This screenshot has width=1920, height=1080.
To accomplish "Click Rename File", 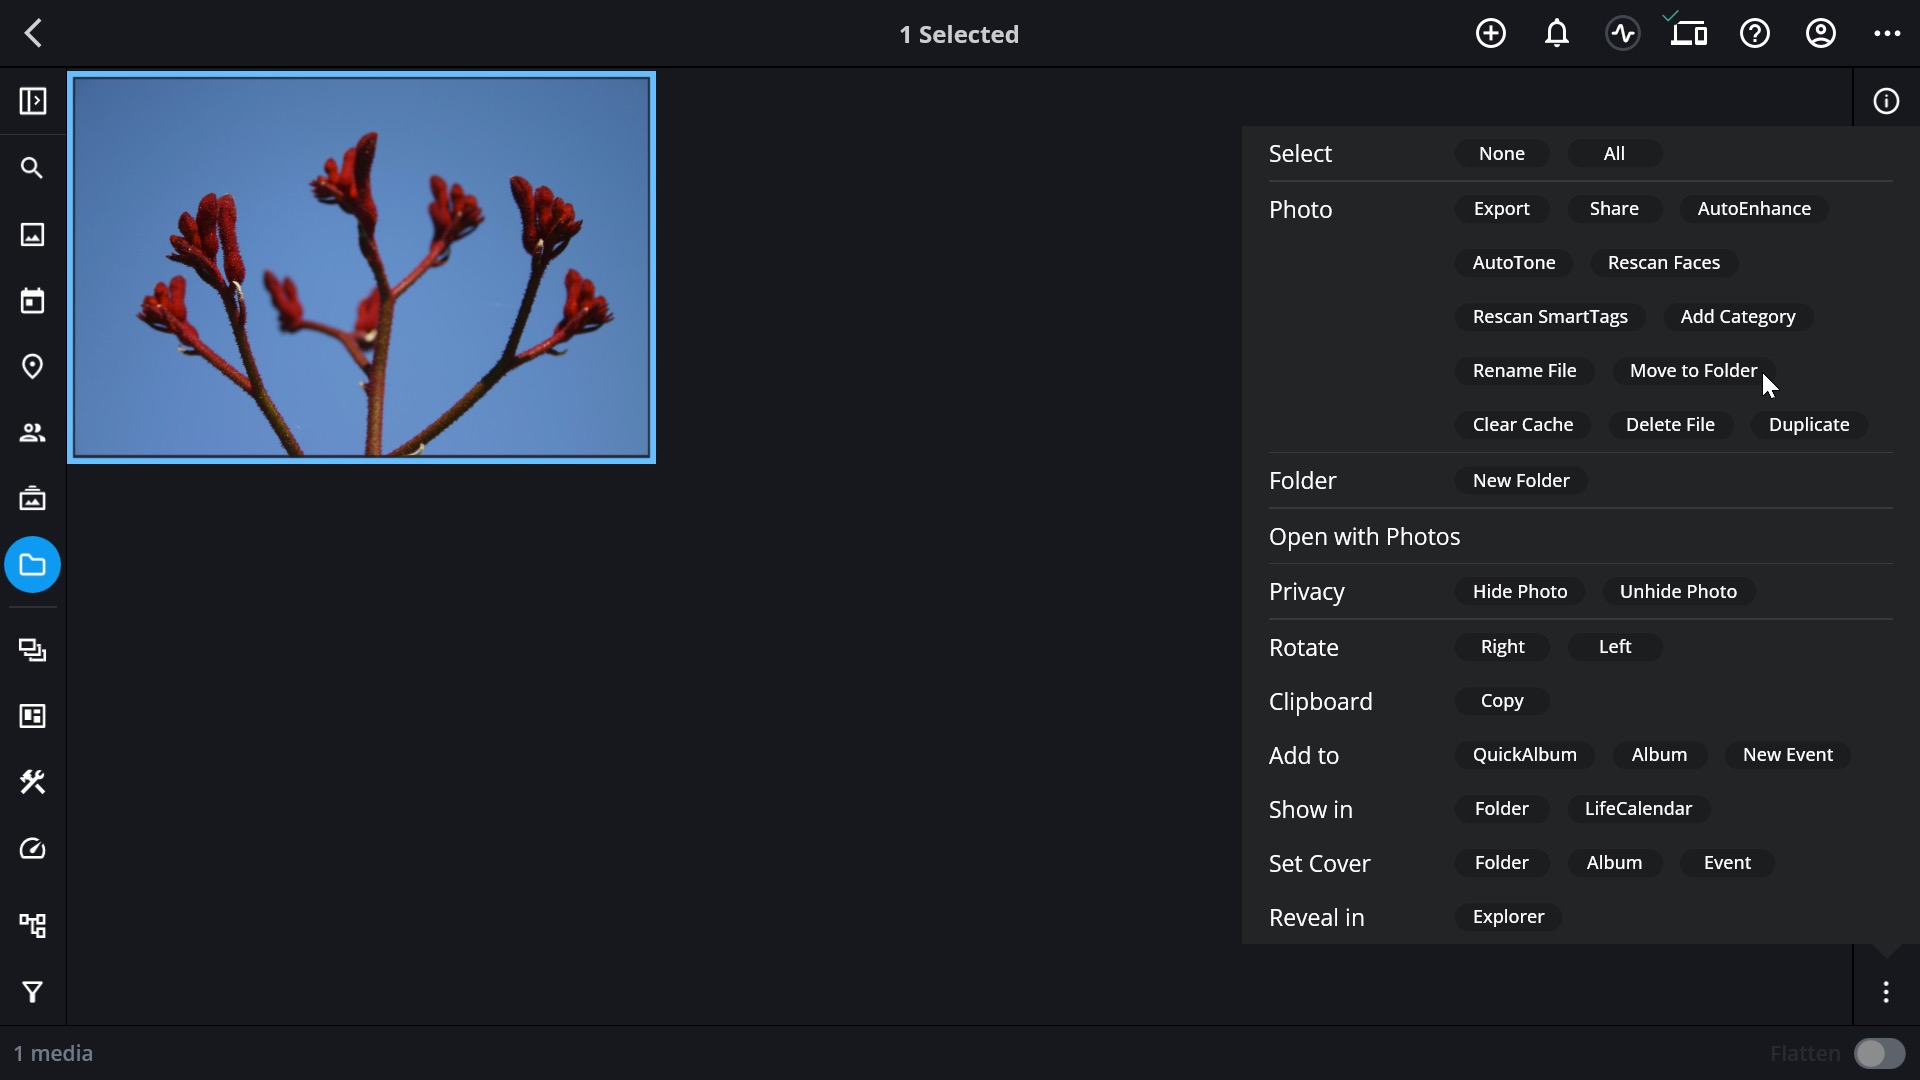I will [x=1524, y=370].
